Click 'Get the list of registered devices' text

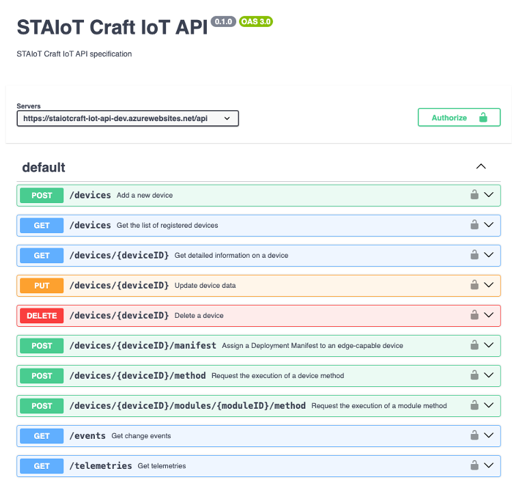[167, 225]
